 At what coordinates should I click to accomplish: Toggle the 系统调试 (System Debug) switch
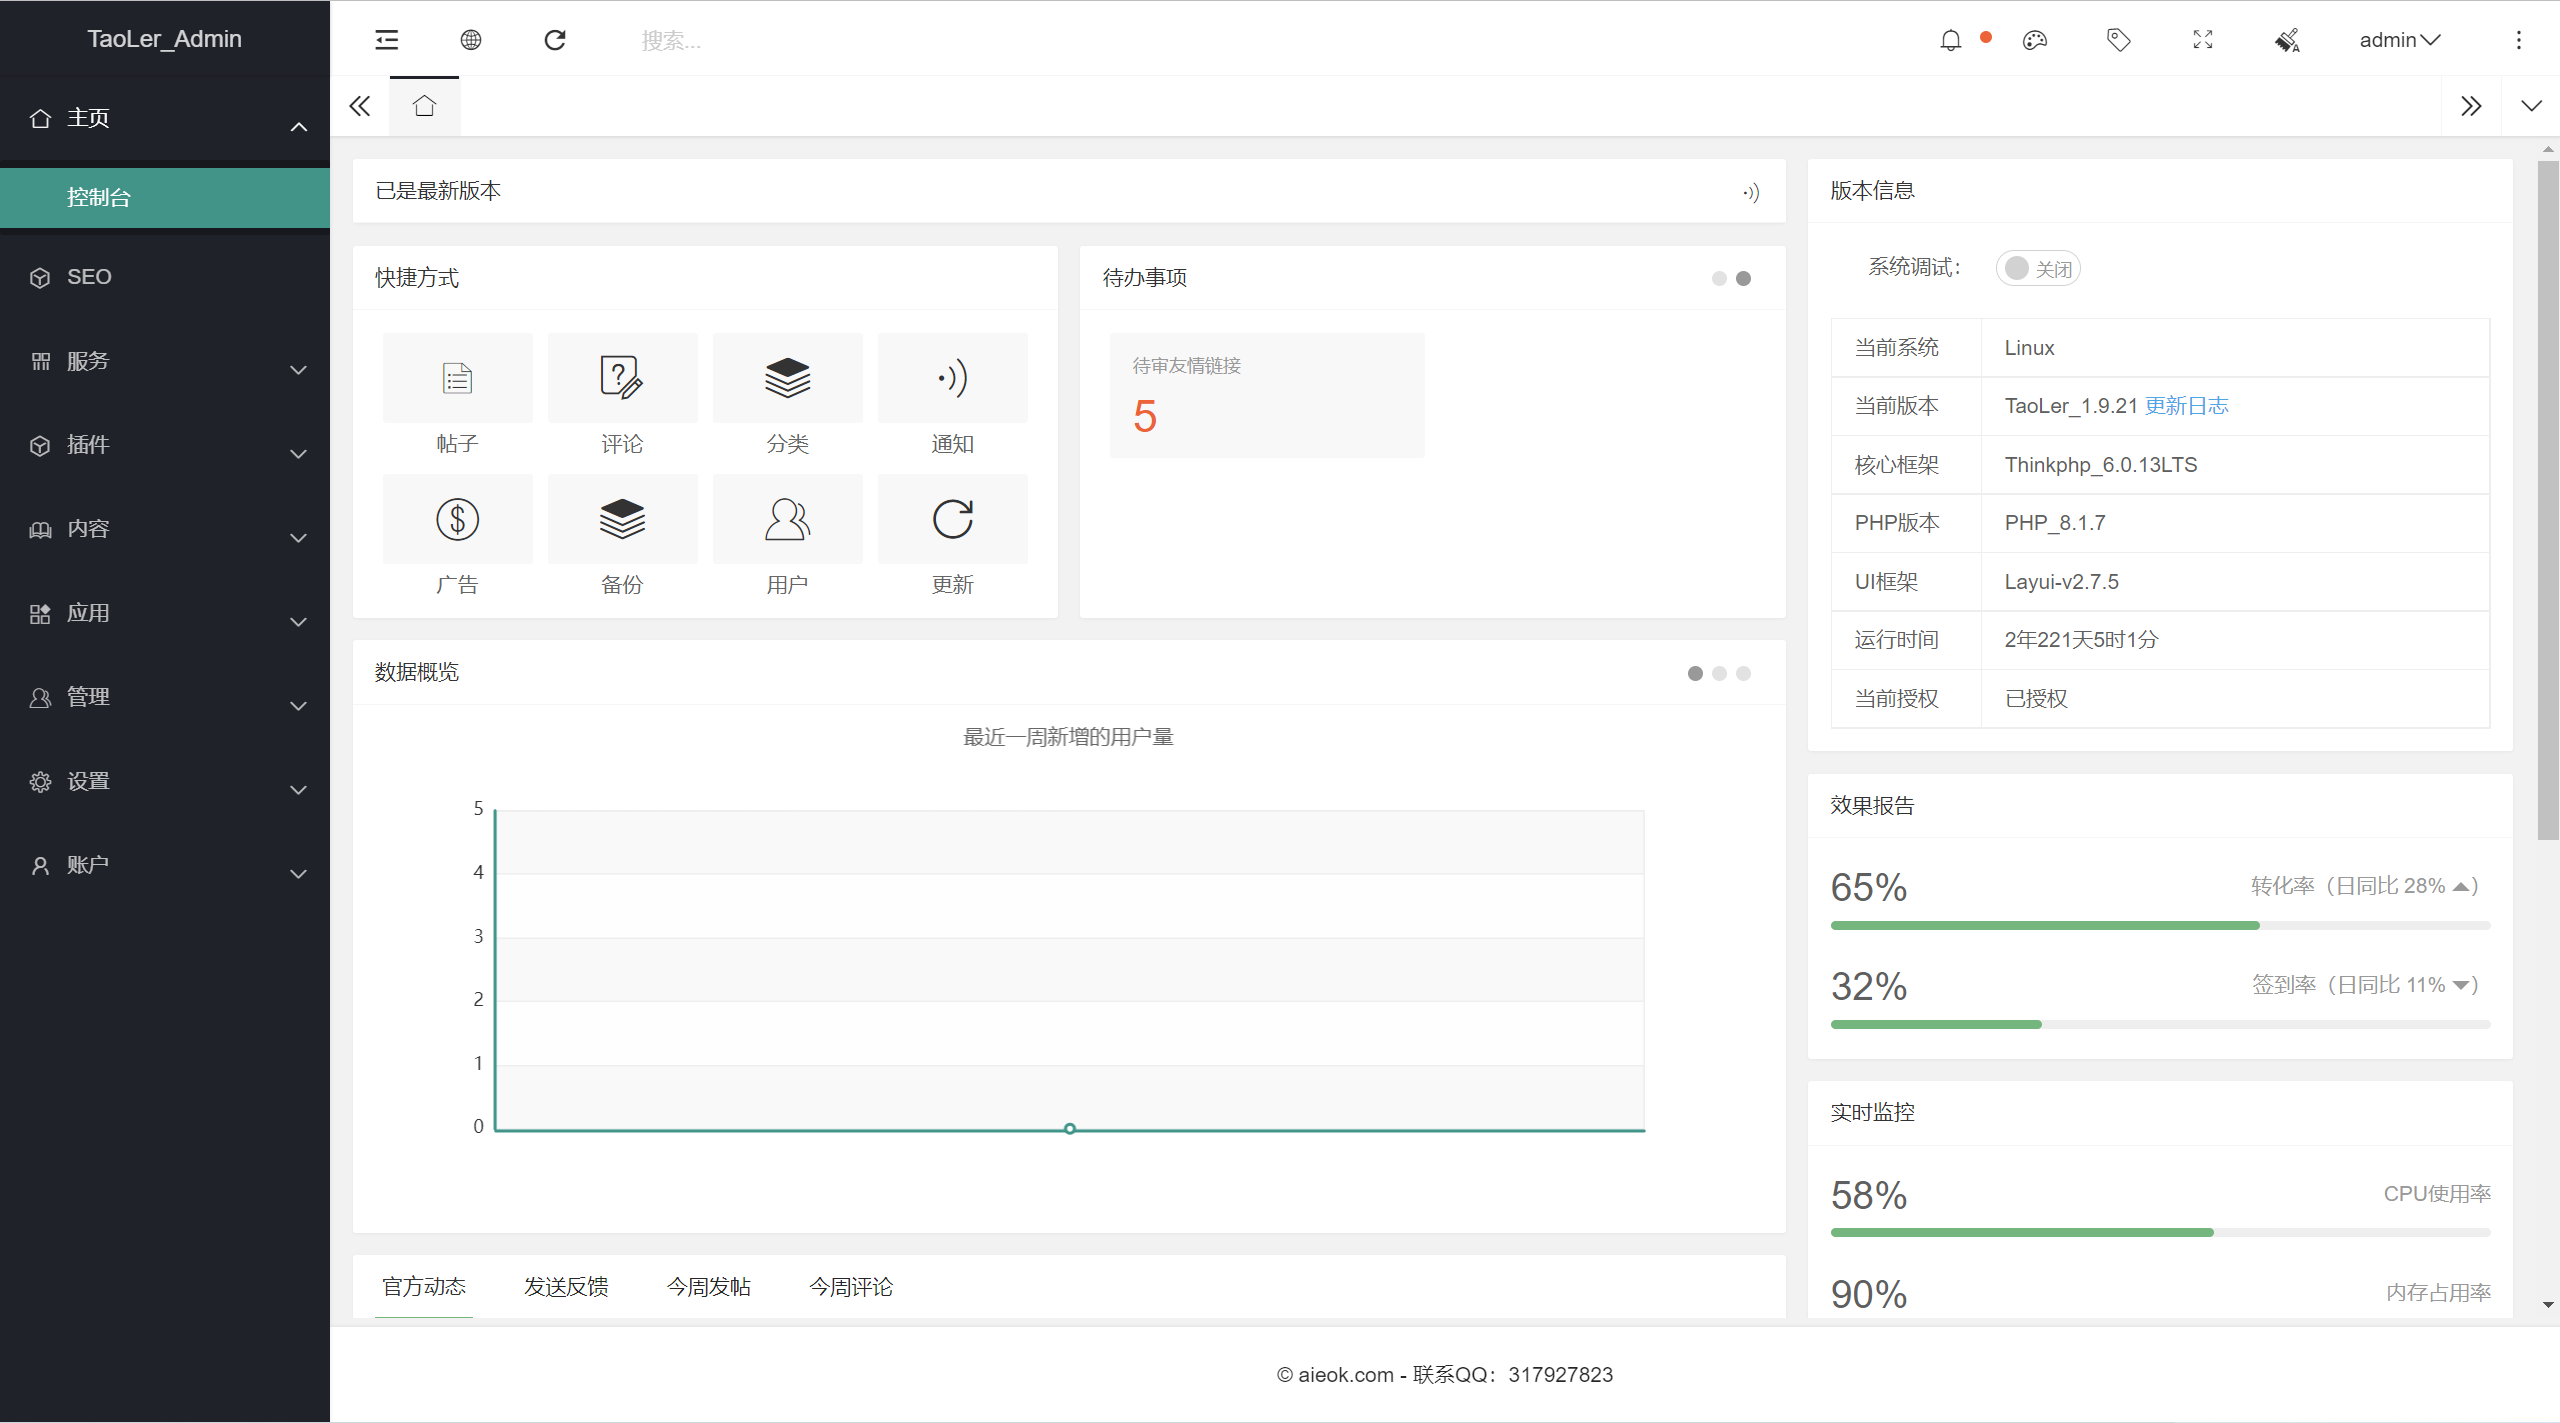click(x=2038, y=268)
